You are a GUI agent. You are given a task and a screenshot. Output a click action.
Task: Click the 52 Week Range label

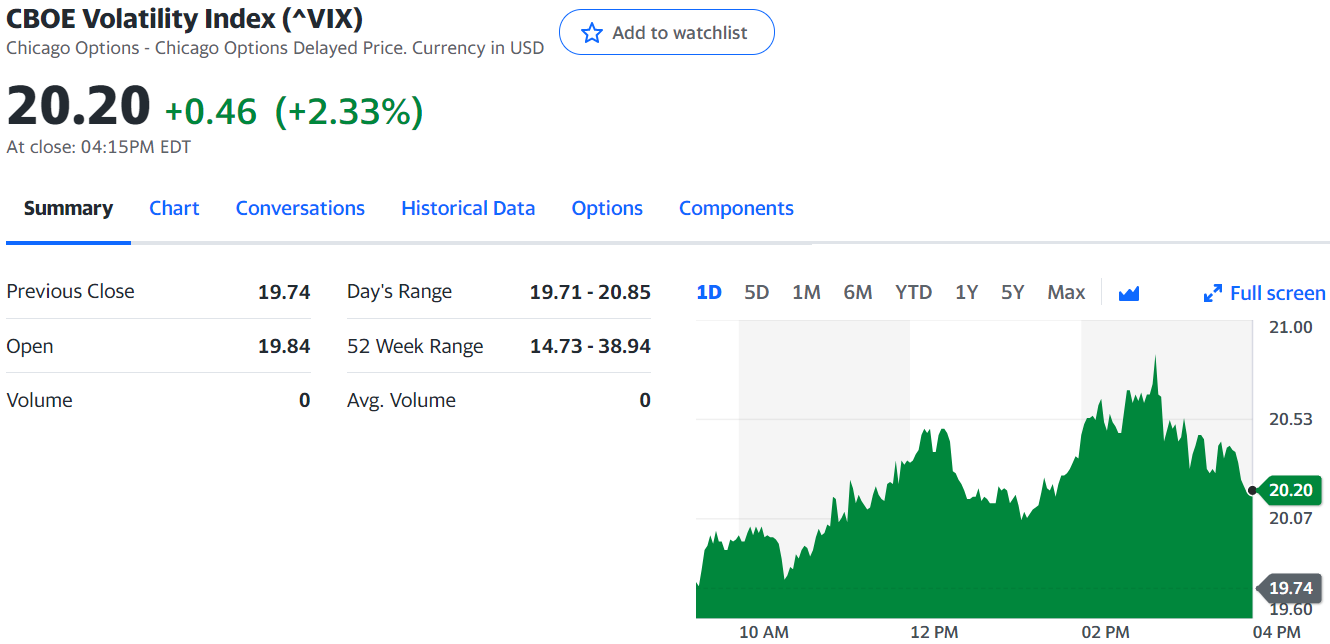point(415,347)
